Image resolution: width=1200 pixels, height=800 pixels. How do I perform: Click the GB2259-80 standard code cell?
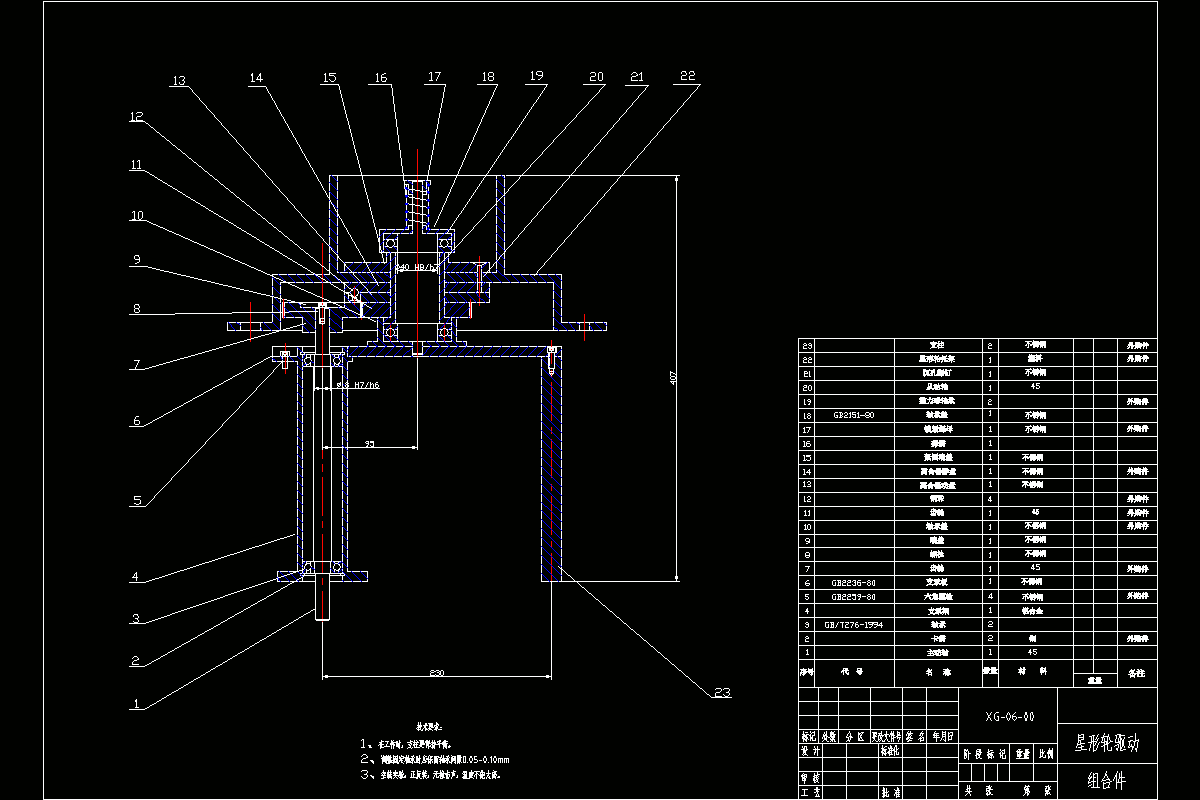(x=853, y=596)
